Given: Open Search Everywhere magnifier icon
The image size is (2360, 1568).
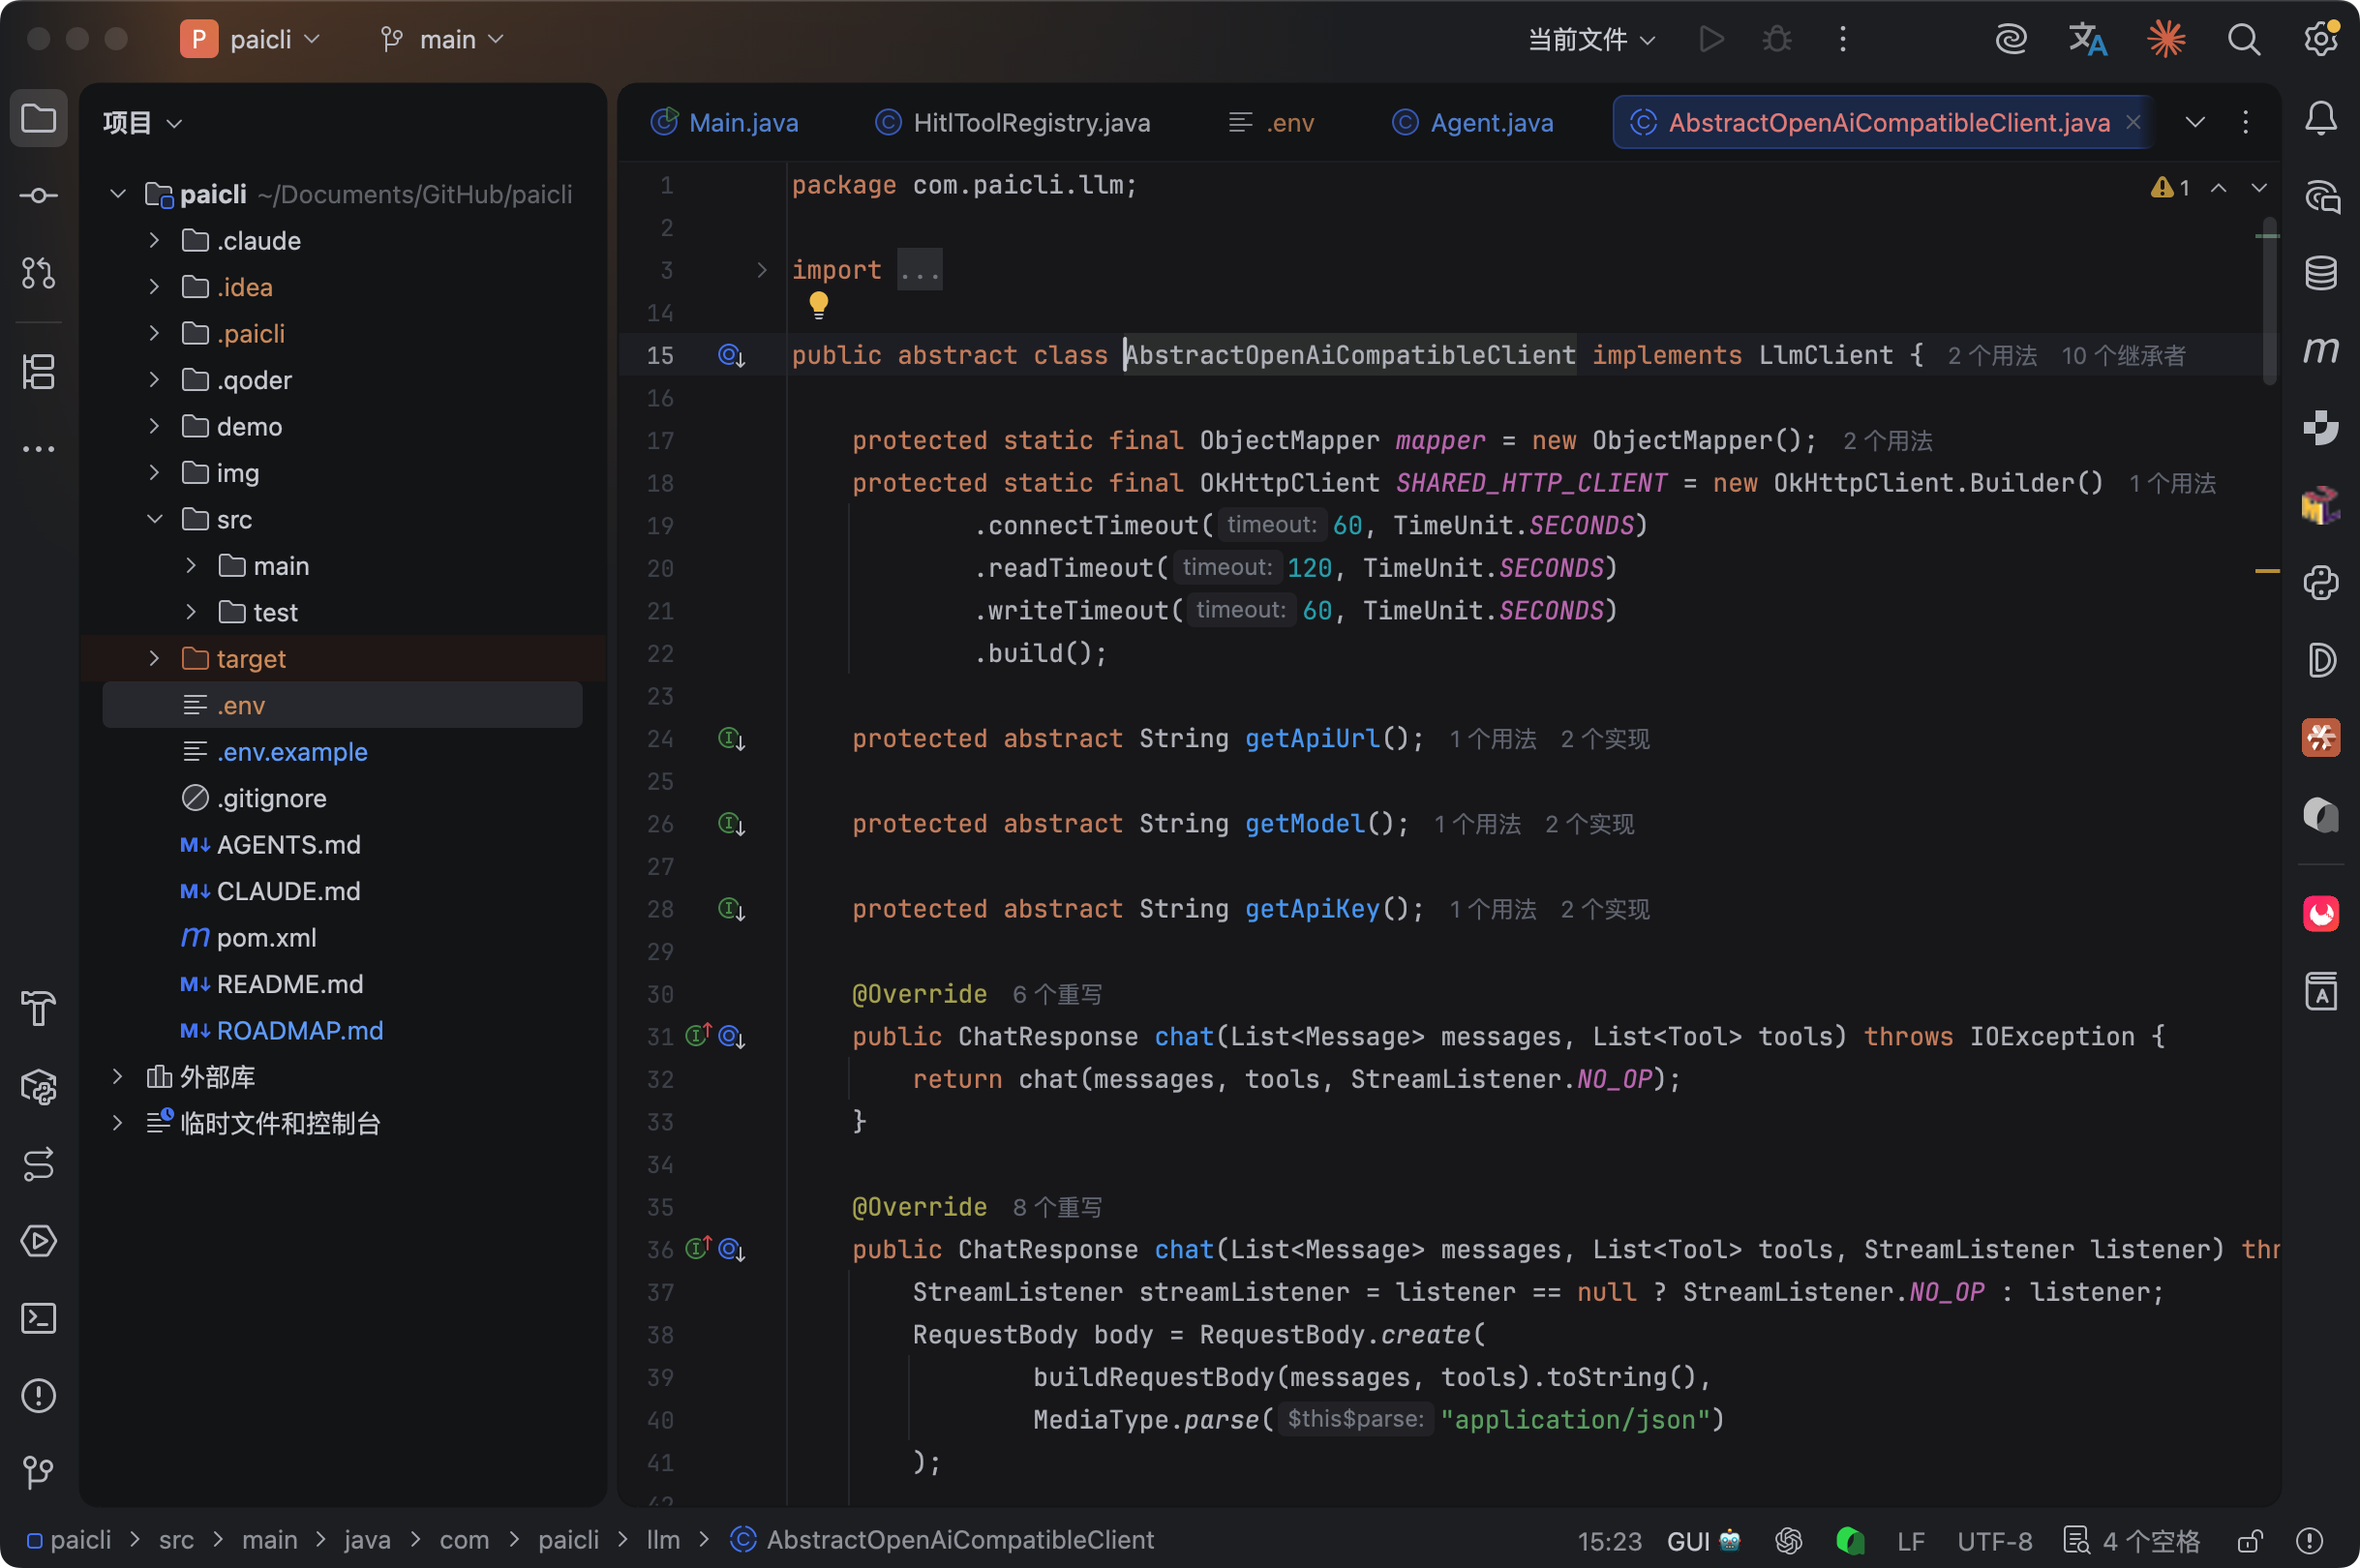Looking at the screenshot, I should pos(2243,40).
